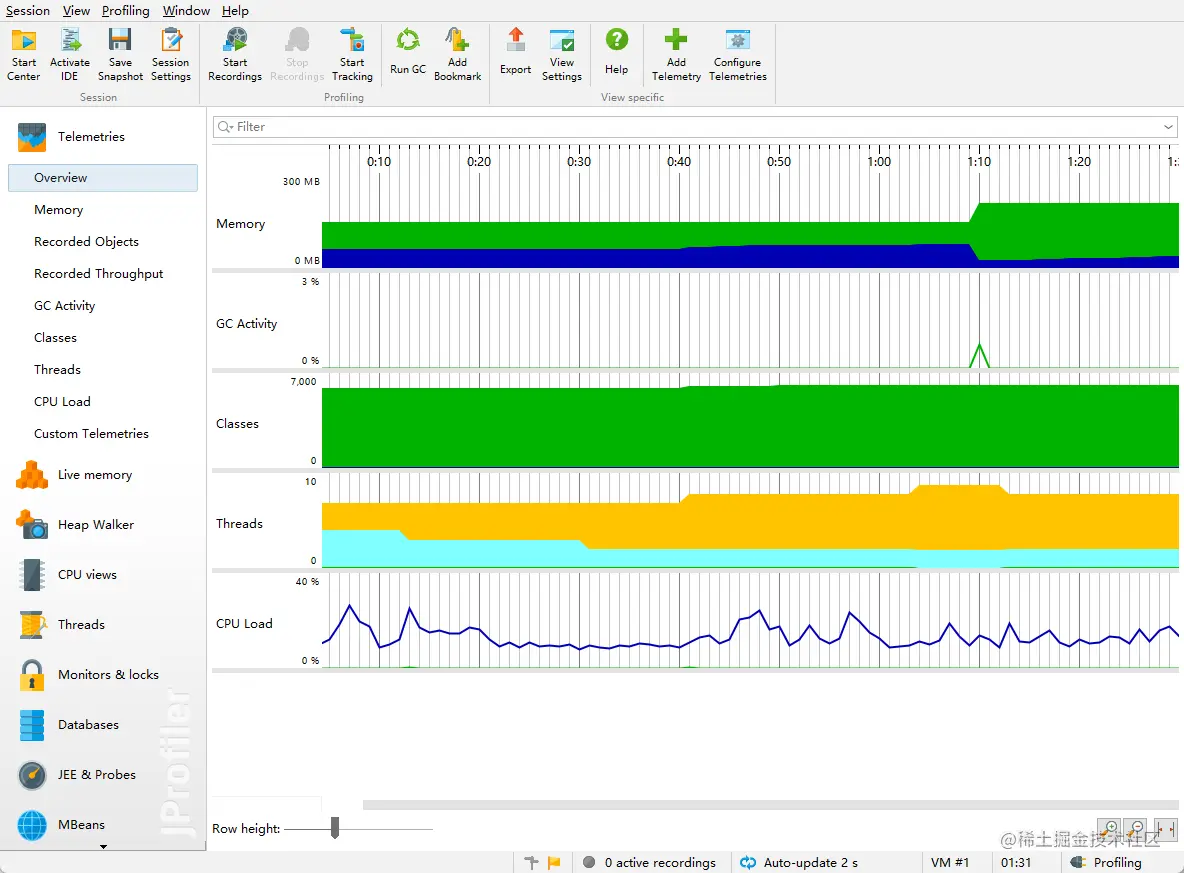Image resolution: width=1184 pixels, height=873 pixels.
Task: Open the Filter dropdown arrow
Action: pyautogui.click(x=1168, y=127)
